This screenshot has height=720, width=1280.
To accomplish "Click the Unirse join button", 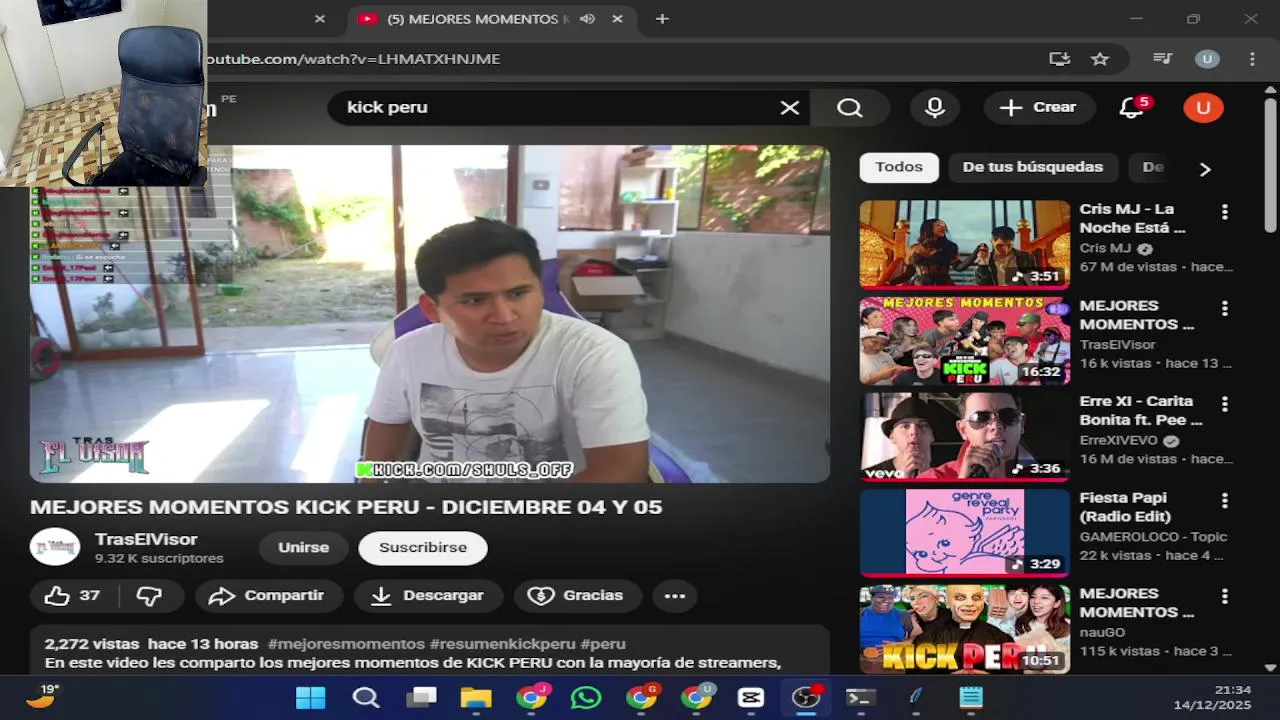I will click(304, 547).
